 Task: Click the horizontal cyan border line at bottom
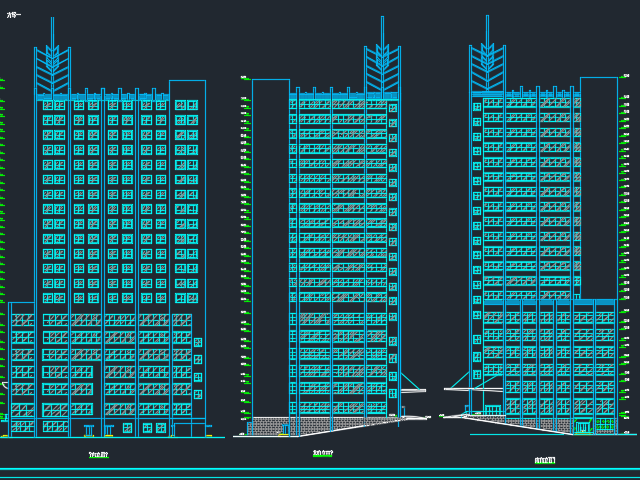coord(320,468)
